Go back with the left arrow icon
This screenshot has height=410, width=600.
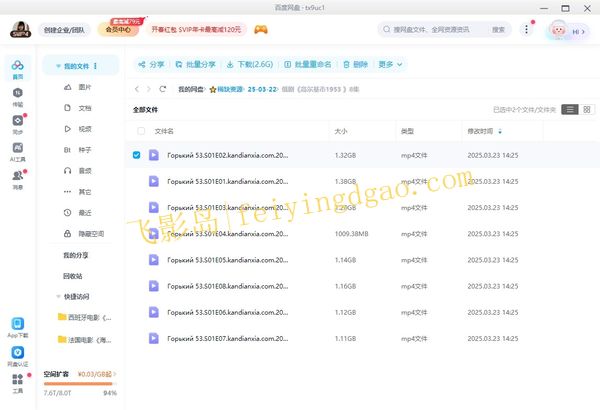point(137,89)
